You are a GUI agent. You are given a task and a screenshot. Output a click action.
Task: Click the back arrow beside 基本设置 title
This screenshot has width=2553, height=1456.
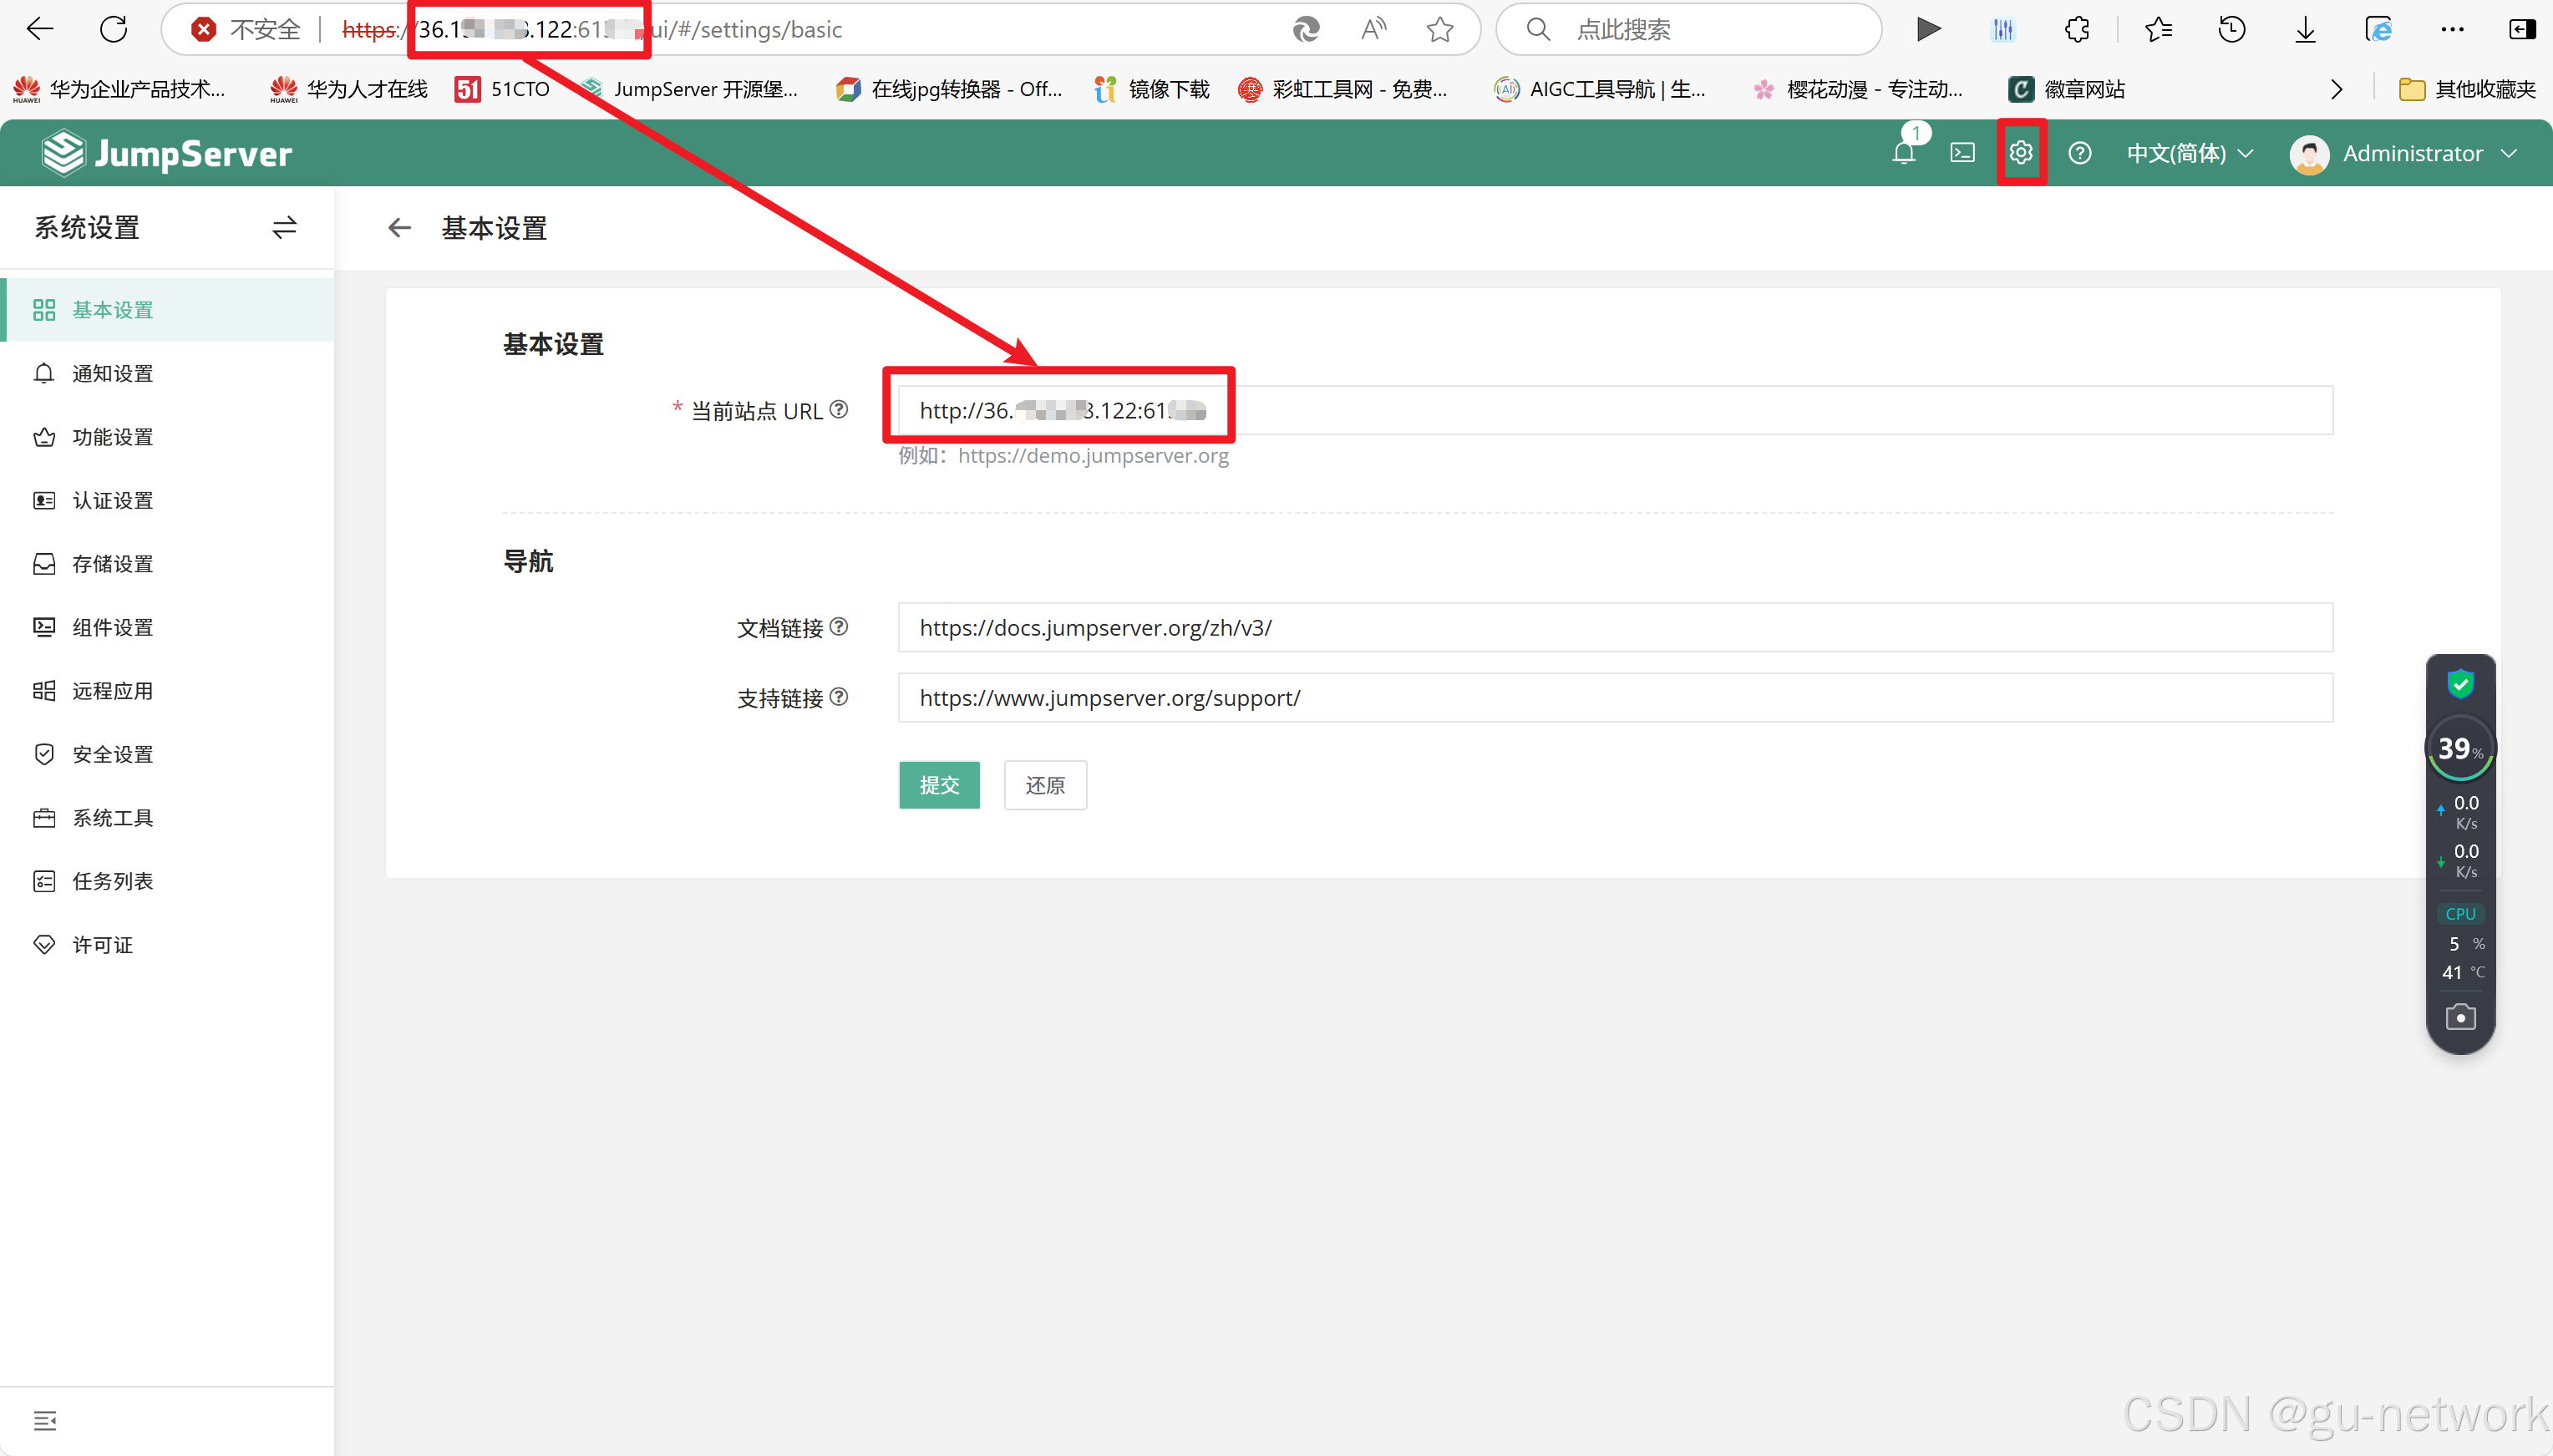tap(399, 228)
